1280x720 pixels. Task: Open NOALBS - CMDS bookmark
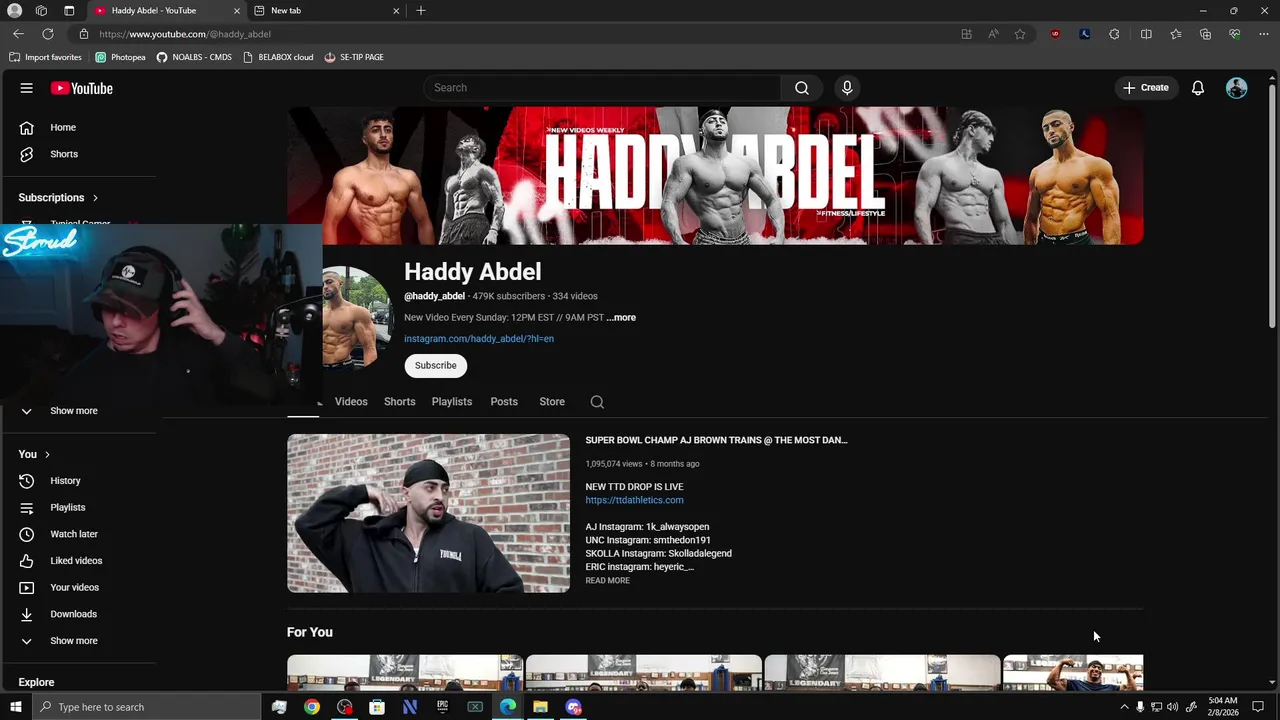(194, 57)
